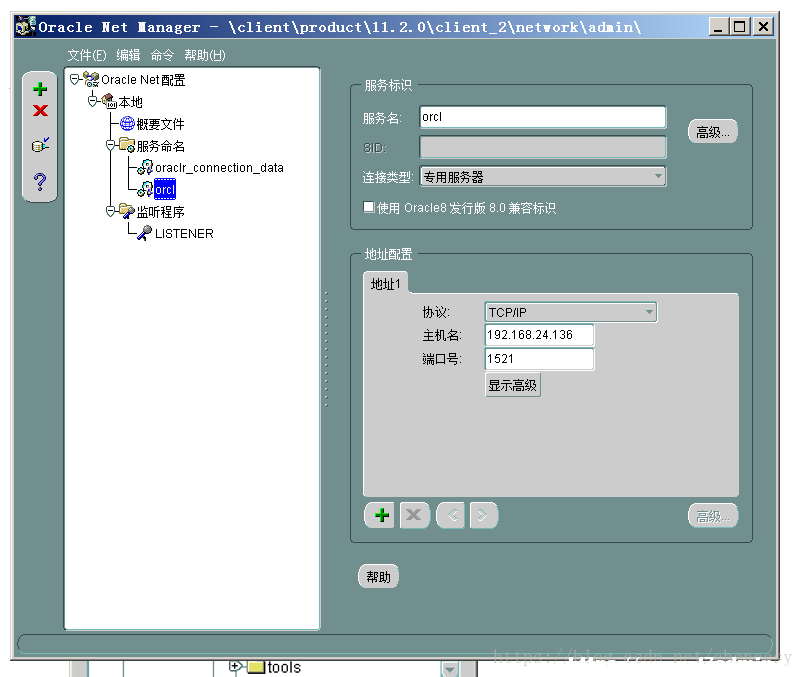Image resolution: width=804 pixels, height=677 pixels.
Task: Click the folder icon beside 服务命名
Action: coord(127,145)
